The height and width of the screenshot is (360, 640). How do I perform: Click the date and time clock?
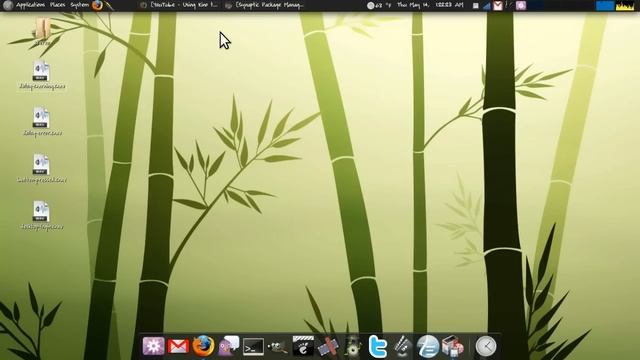pos(431,5)
